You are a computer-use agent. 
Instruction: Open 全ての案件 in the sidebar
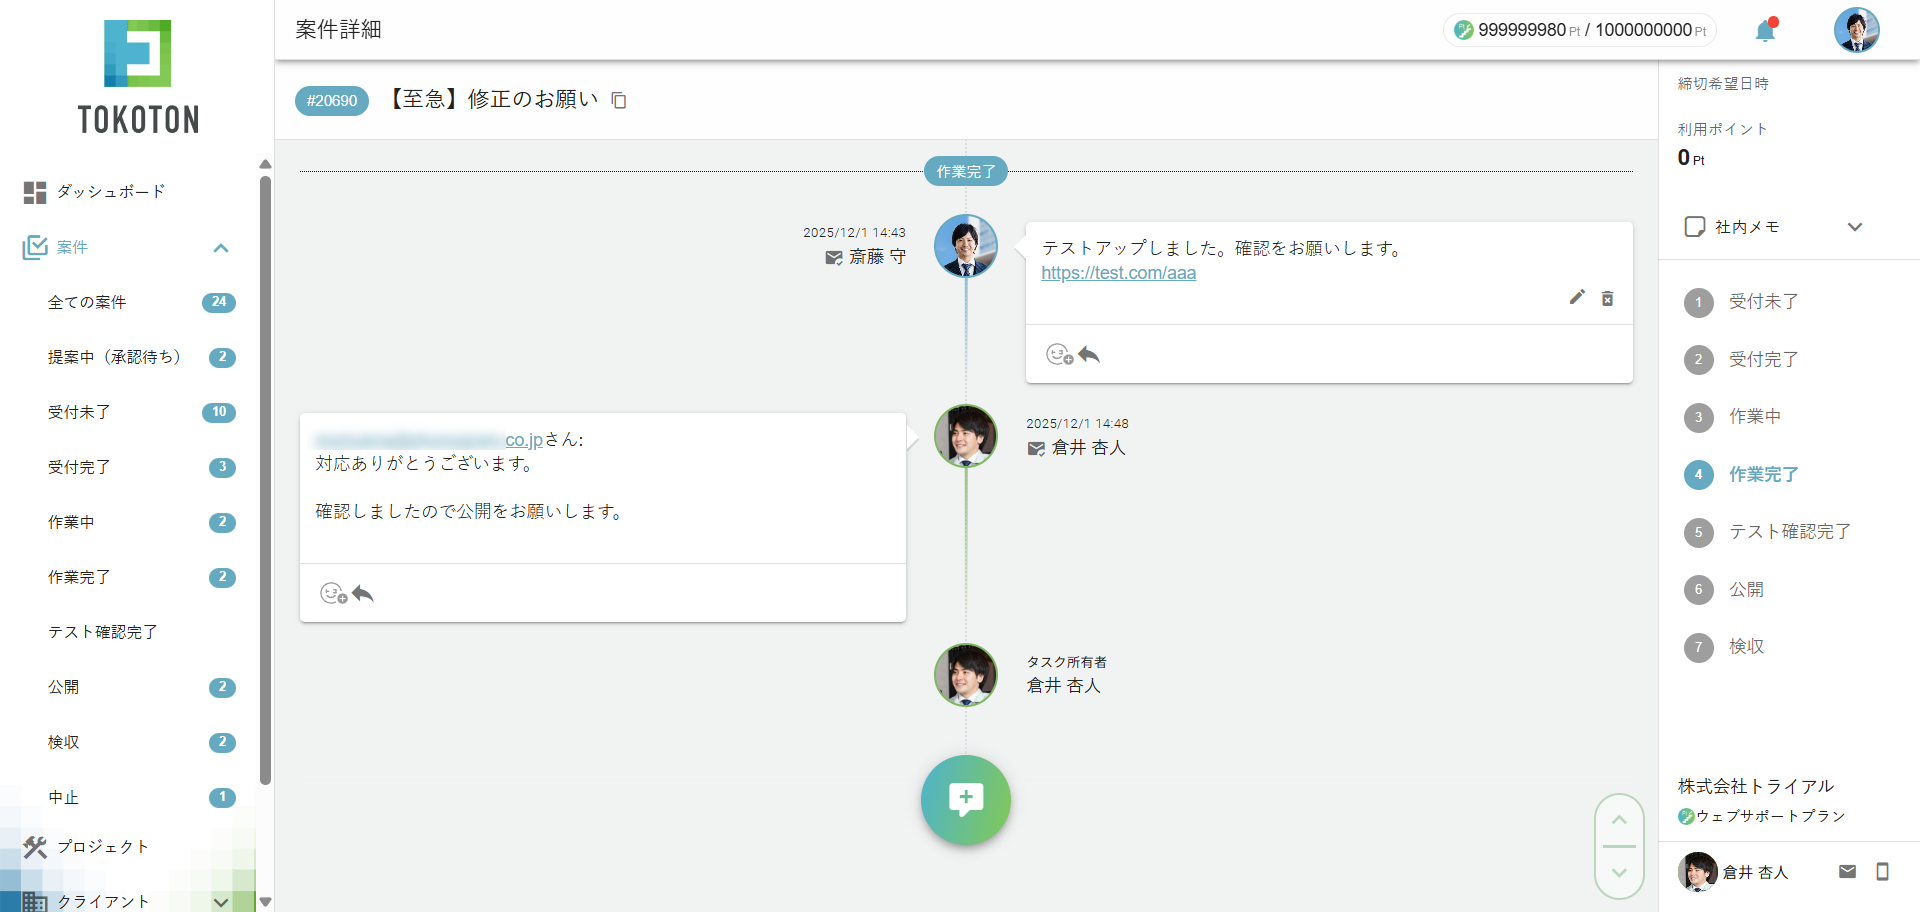click(87, 302)
